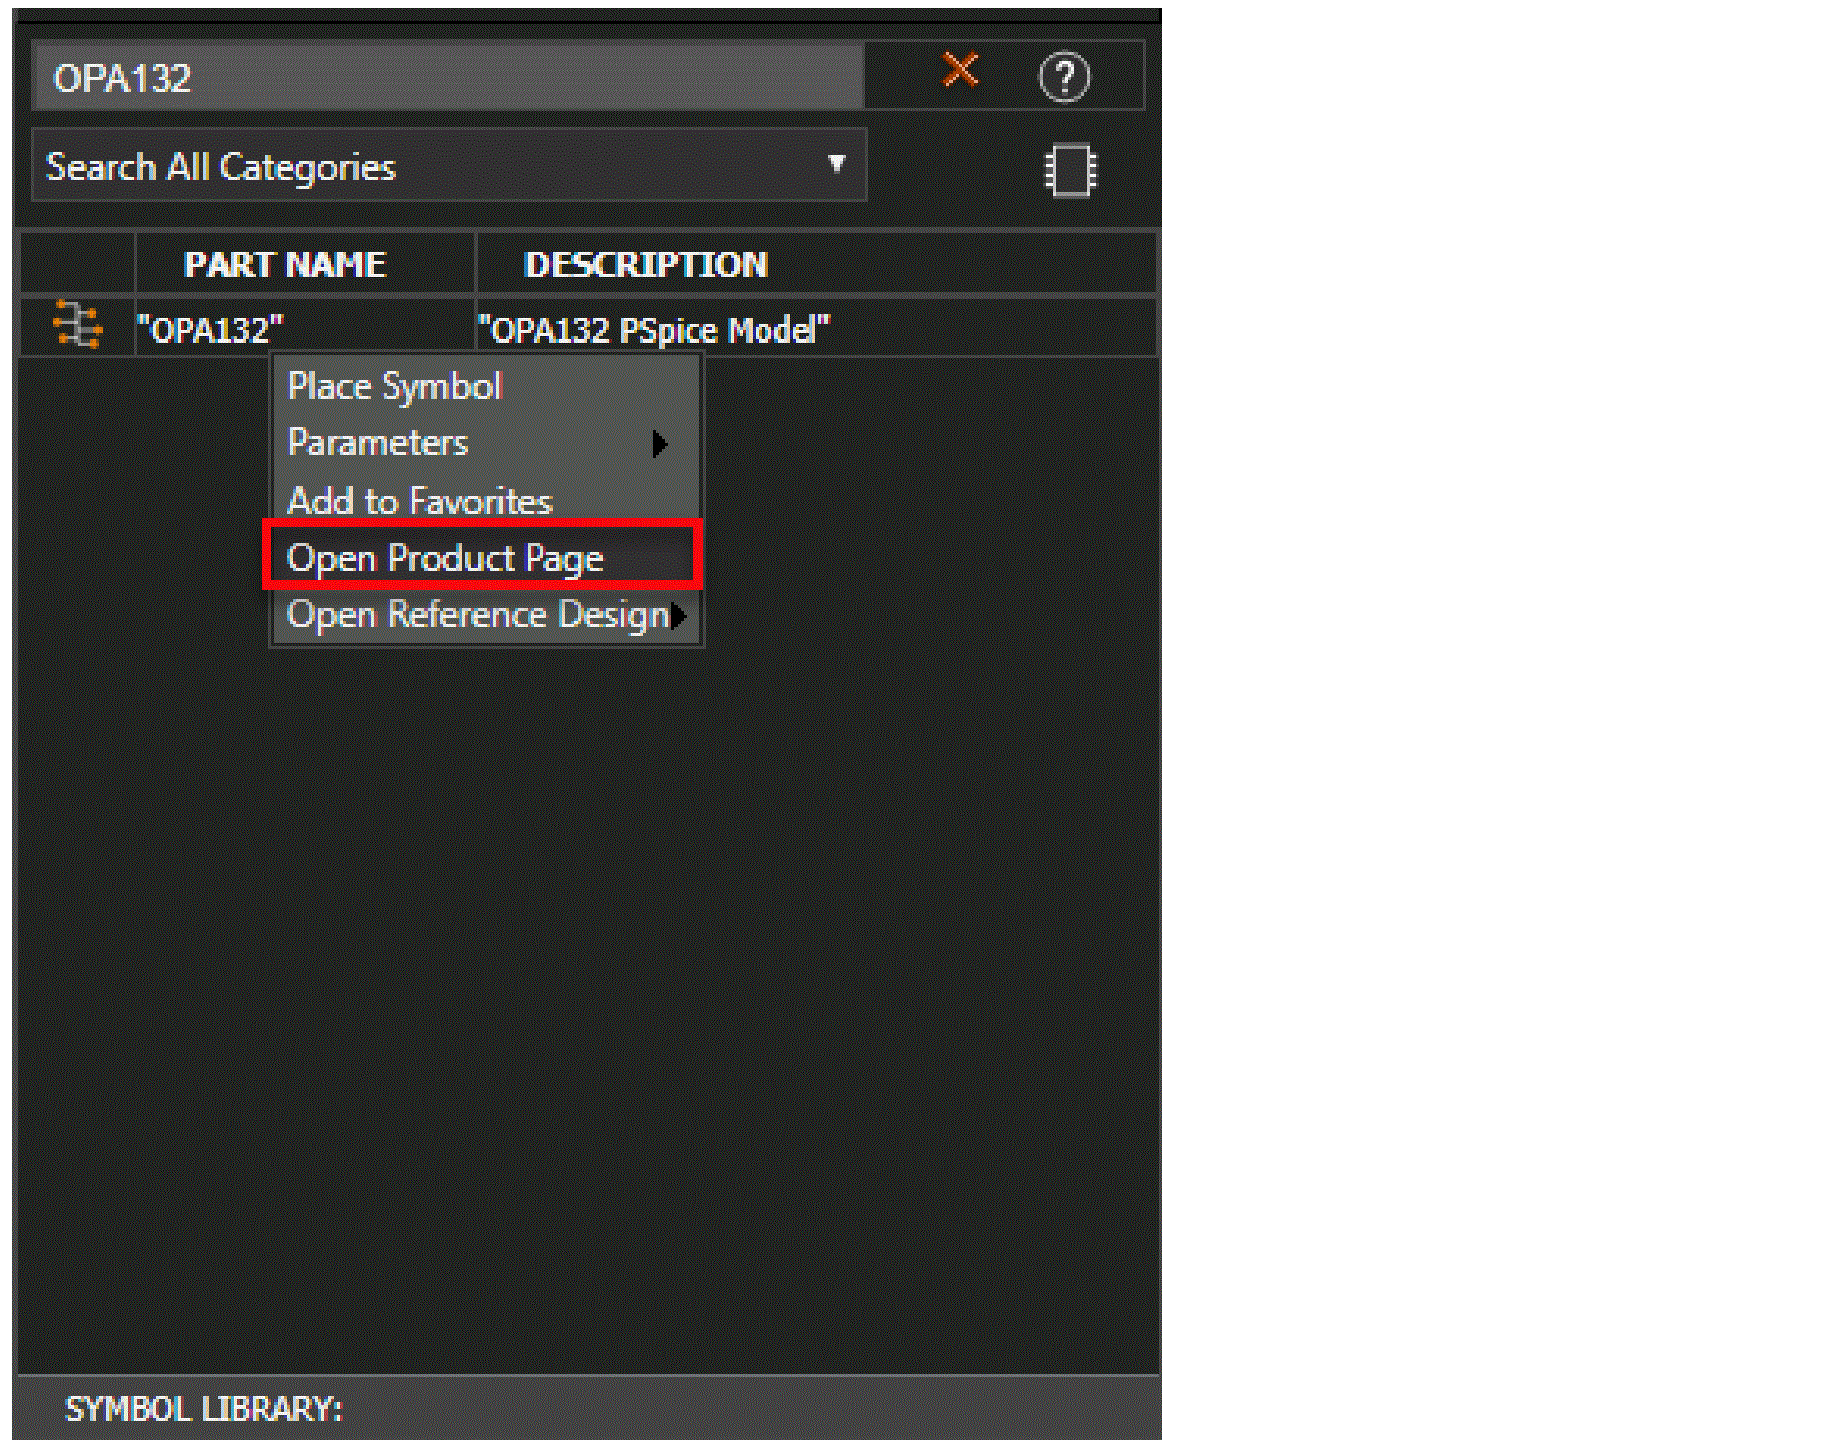Screen dimensions: 1839x1441
Task: Click the OPA132 row schematic symbol icon
Action: (x=77, y=326)
